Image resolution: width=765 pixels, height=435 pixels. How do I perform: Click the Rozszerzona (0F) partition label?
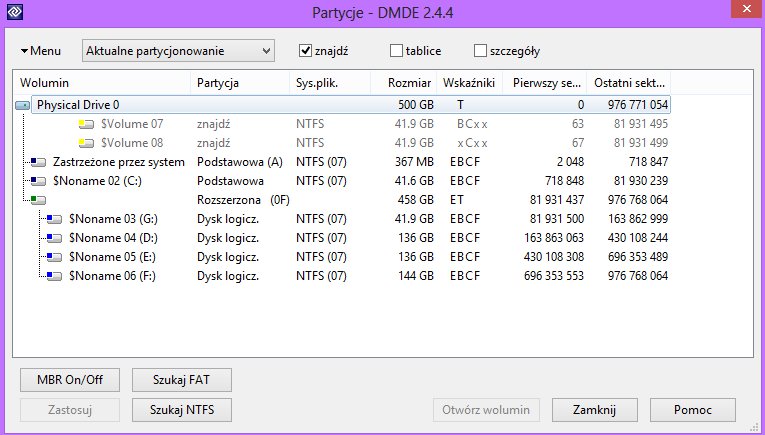coord(243,200)
